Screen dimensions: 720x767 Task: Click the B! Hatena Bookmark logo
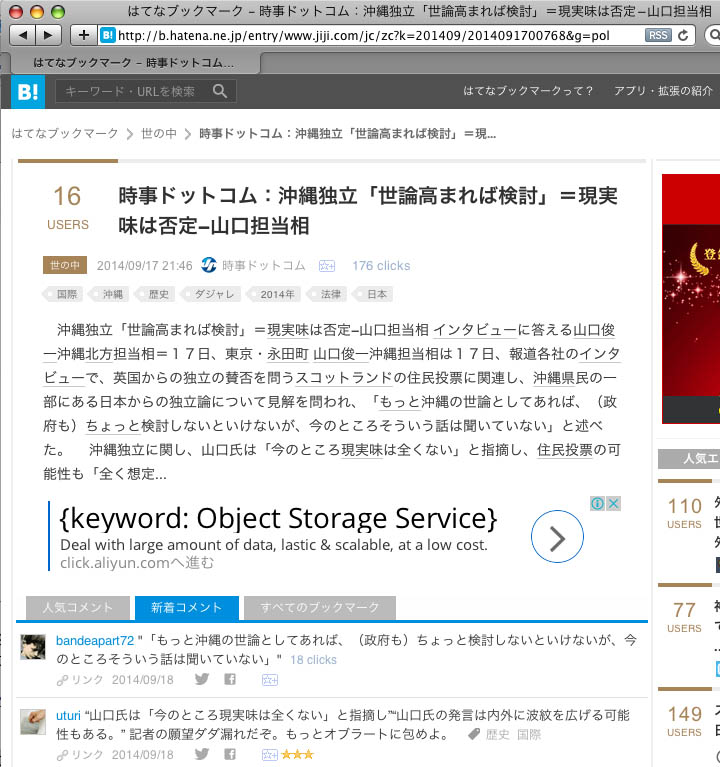(28, 91)
